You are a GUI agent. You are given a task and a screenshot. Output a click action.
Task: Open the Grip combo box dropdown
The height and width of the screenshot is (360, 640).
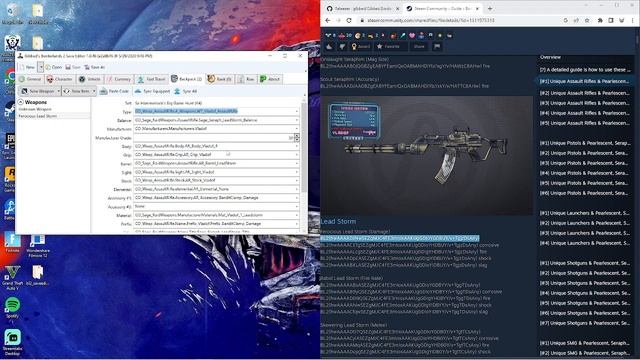[x=297, y=155]
